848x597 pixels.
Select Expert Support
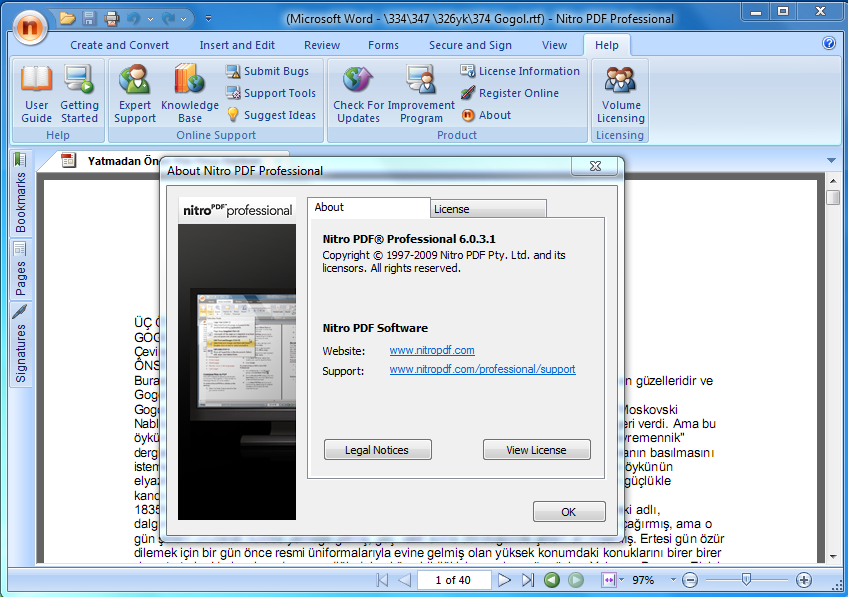134,90
